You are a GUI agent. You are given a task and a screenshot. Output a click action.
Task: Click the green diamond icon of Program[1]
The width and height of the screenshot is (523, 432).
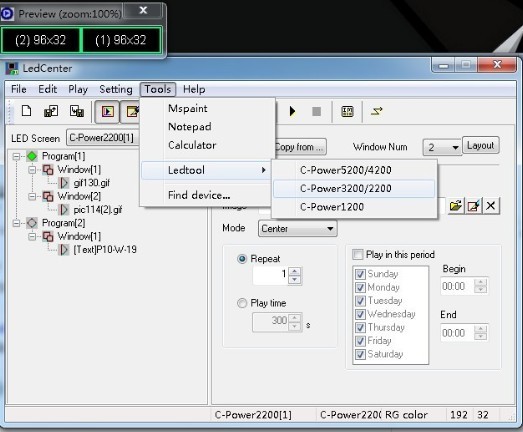(x=32, y=156)
